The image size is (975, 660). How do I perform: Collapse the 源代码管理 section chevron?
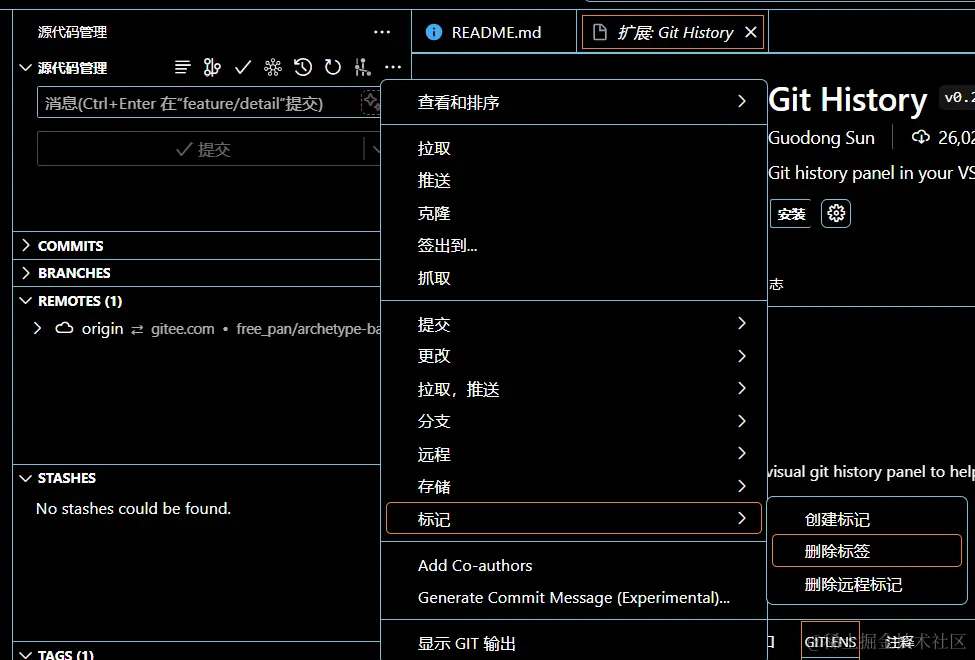(x=25, y=67)
